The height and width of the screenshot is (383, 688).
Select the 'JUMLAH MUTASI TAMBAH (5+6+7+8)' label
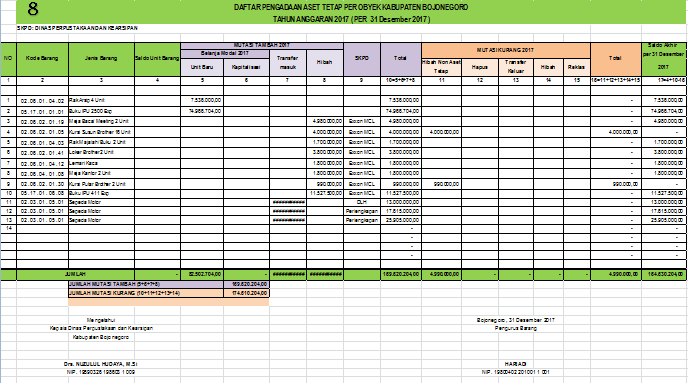(146, 284)
